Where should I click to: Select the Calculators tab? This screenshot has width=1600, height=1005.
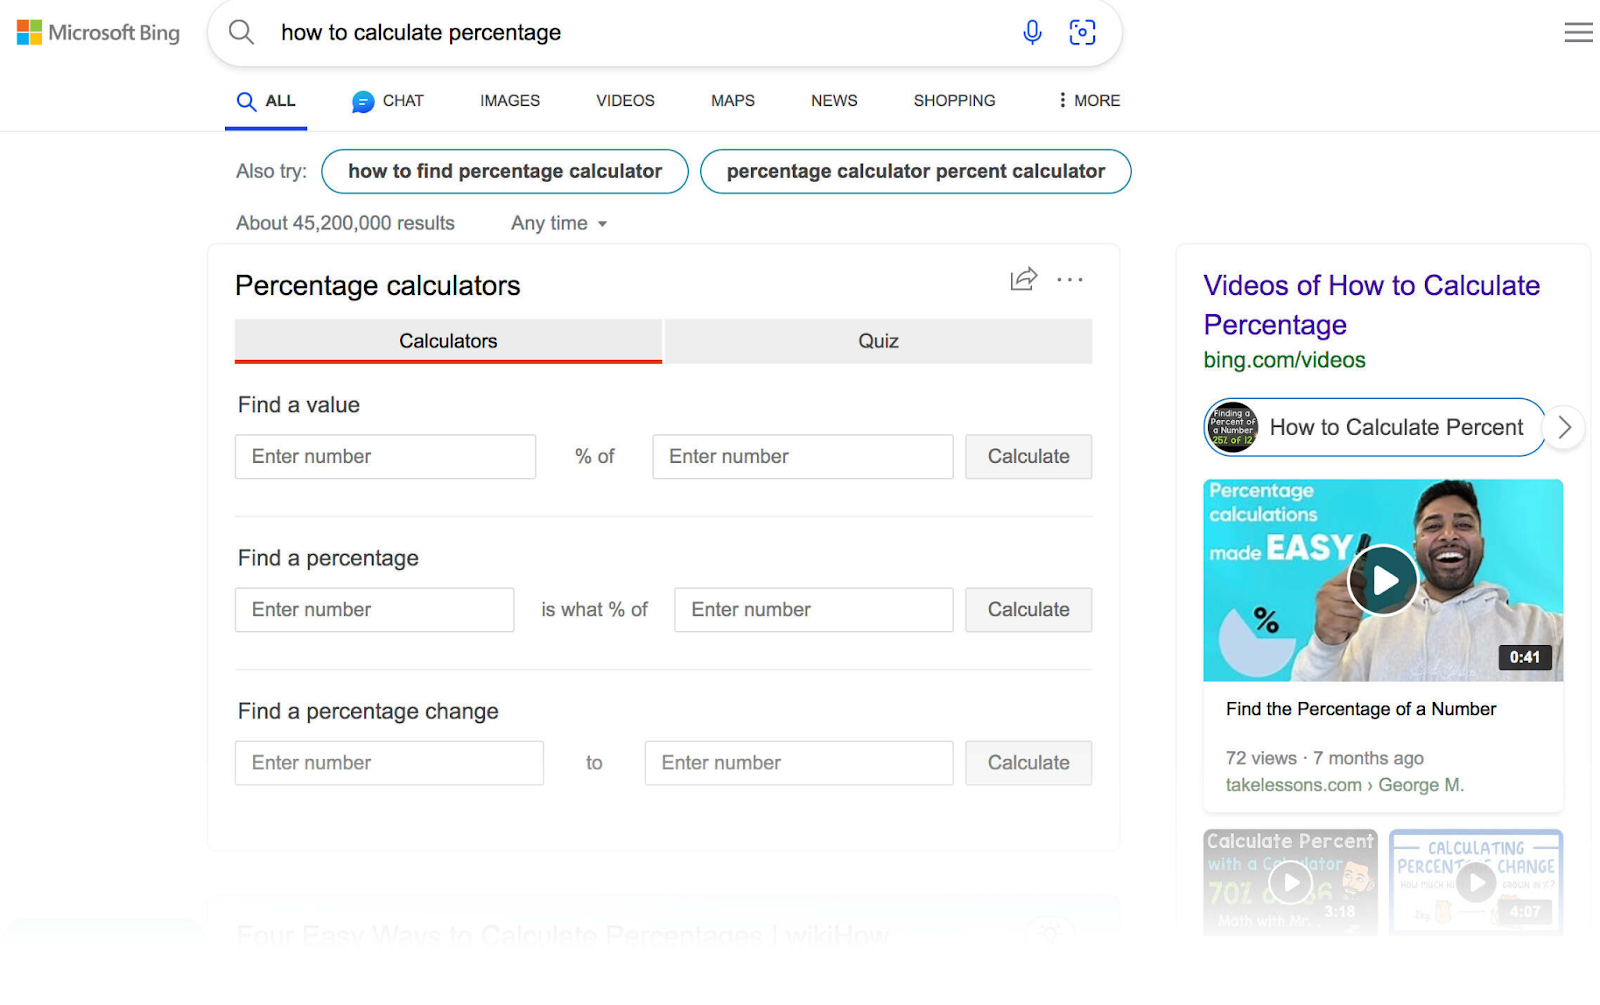tap(448, 341)
